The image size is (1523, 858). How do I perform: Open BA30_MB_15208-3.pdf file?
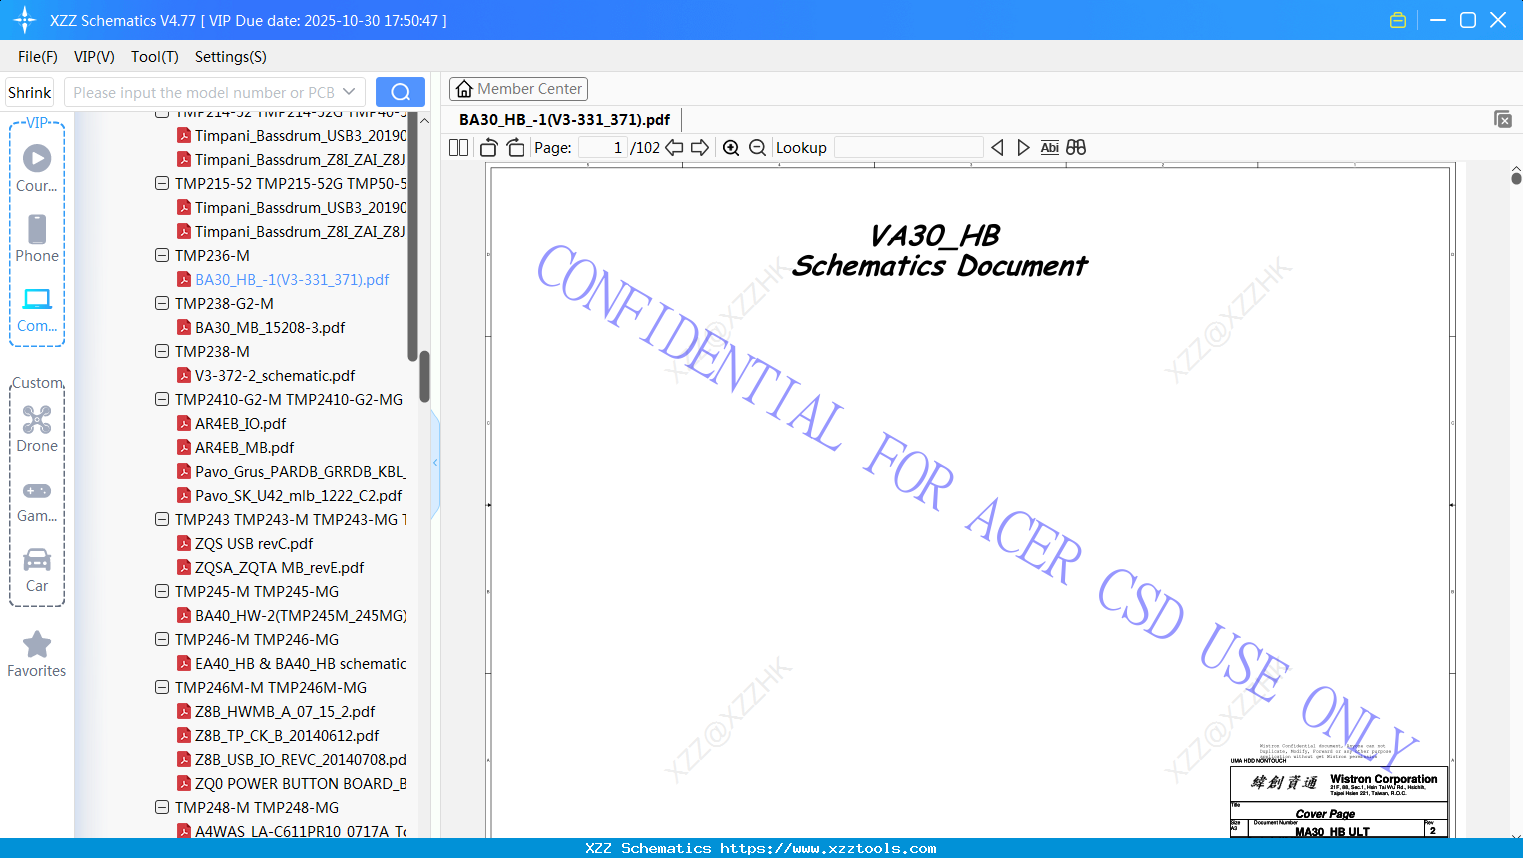point(270,327)
